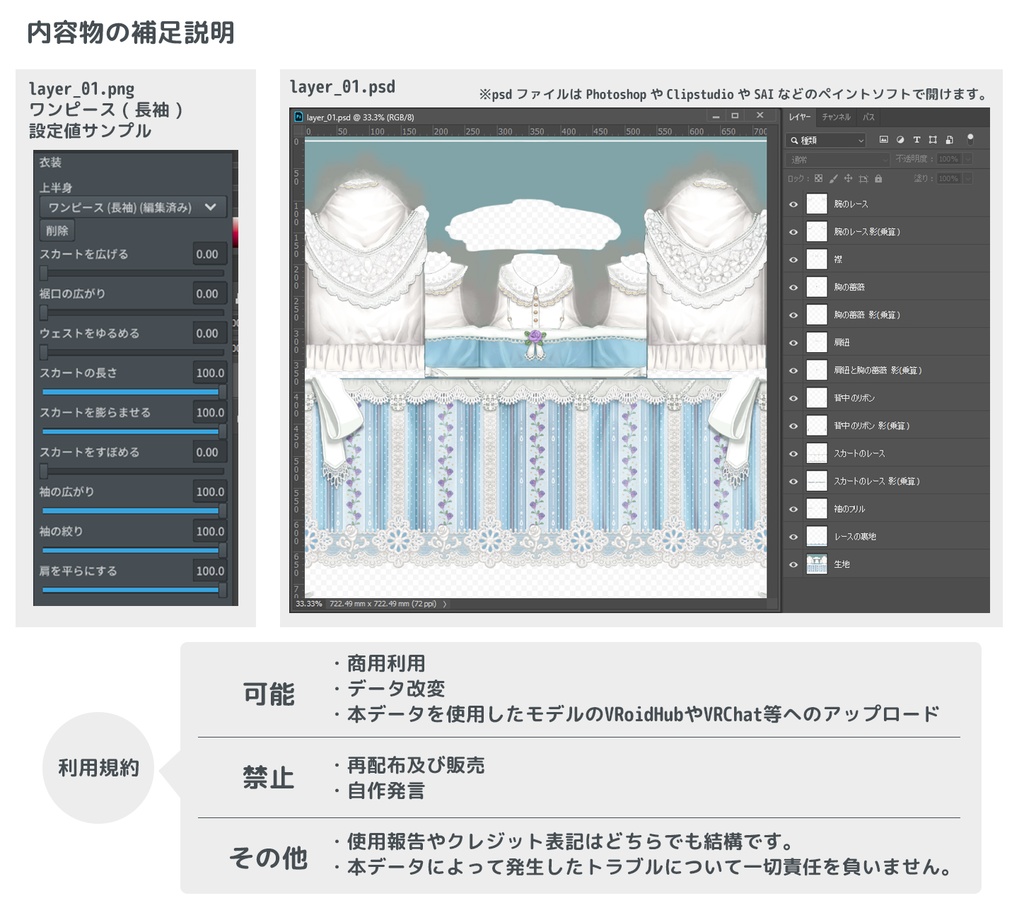Select the filter for pixel layers icon
Screen dimensions: 1024x915
(885, 140)
